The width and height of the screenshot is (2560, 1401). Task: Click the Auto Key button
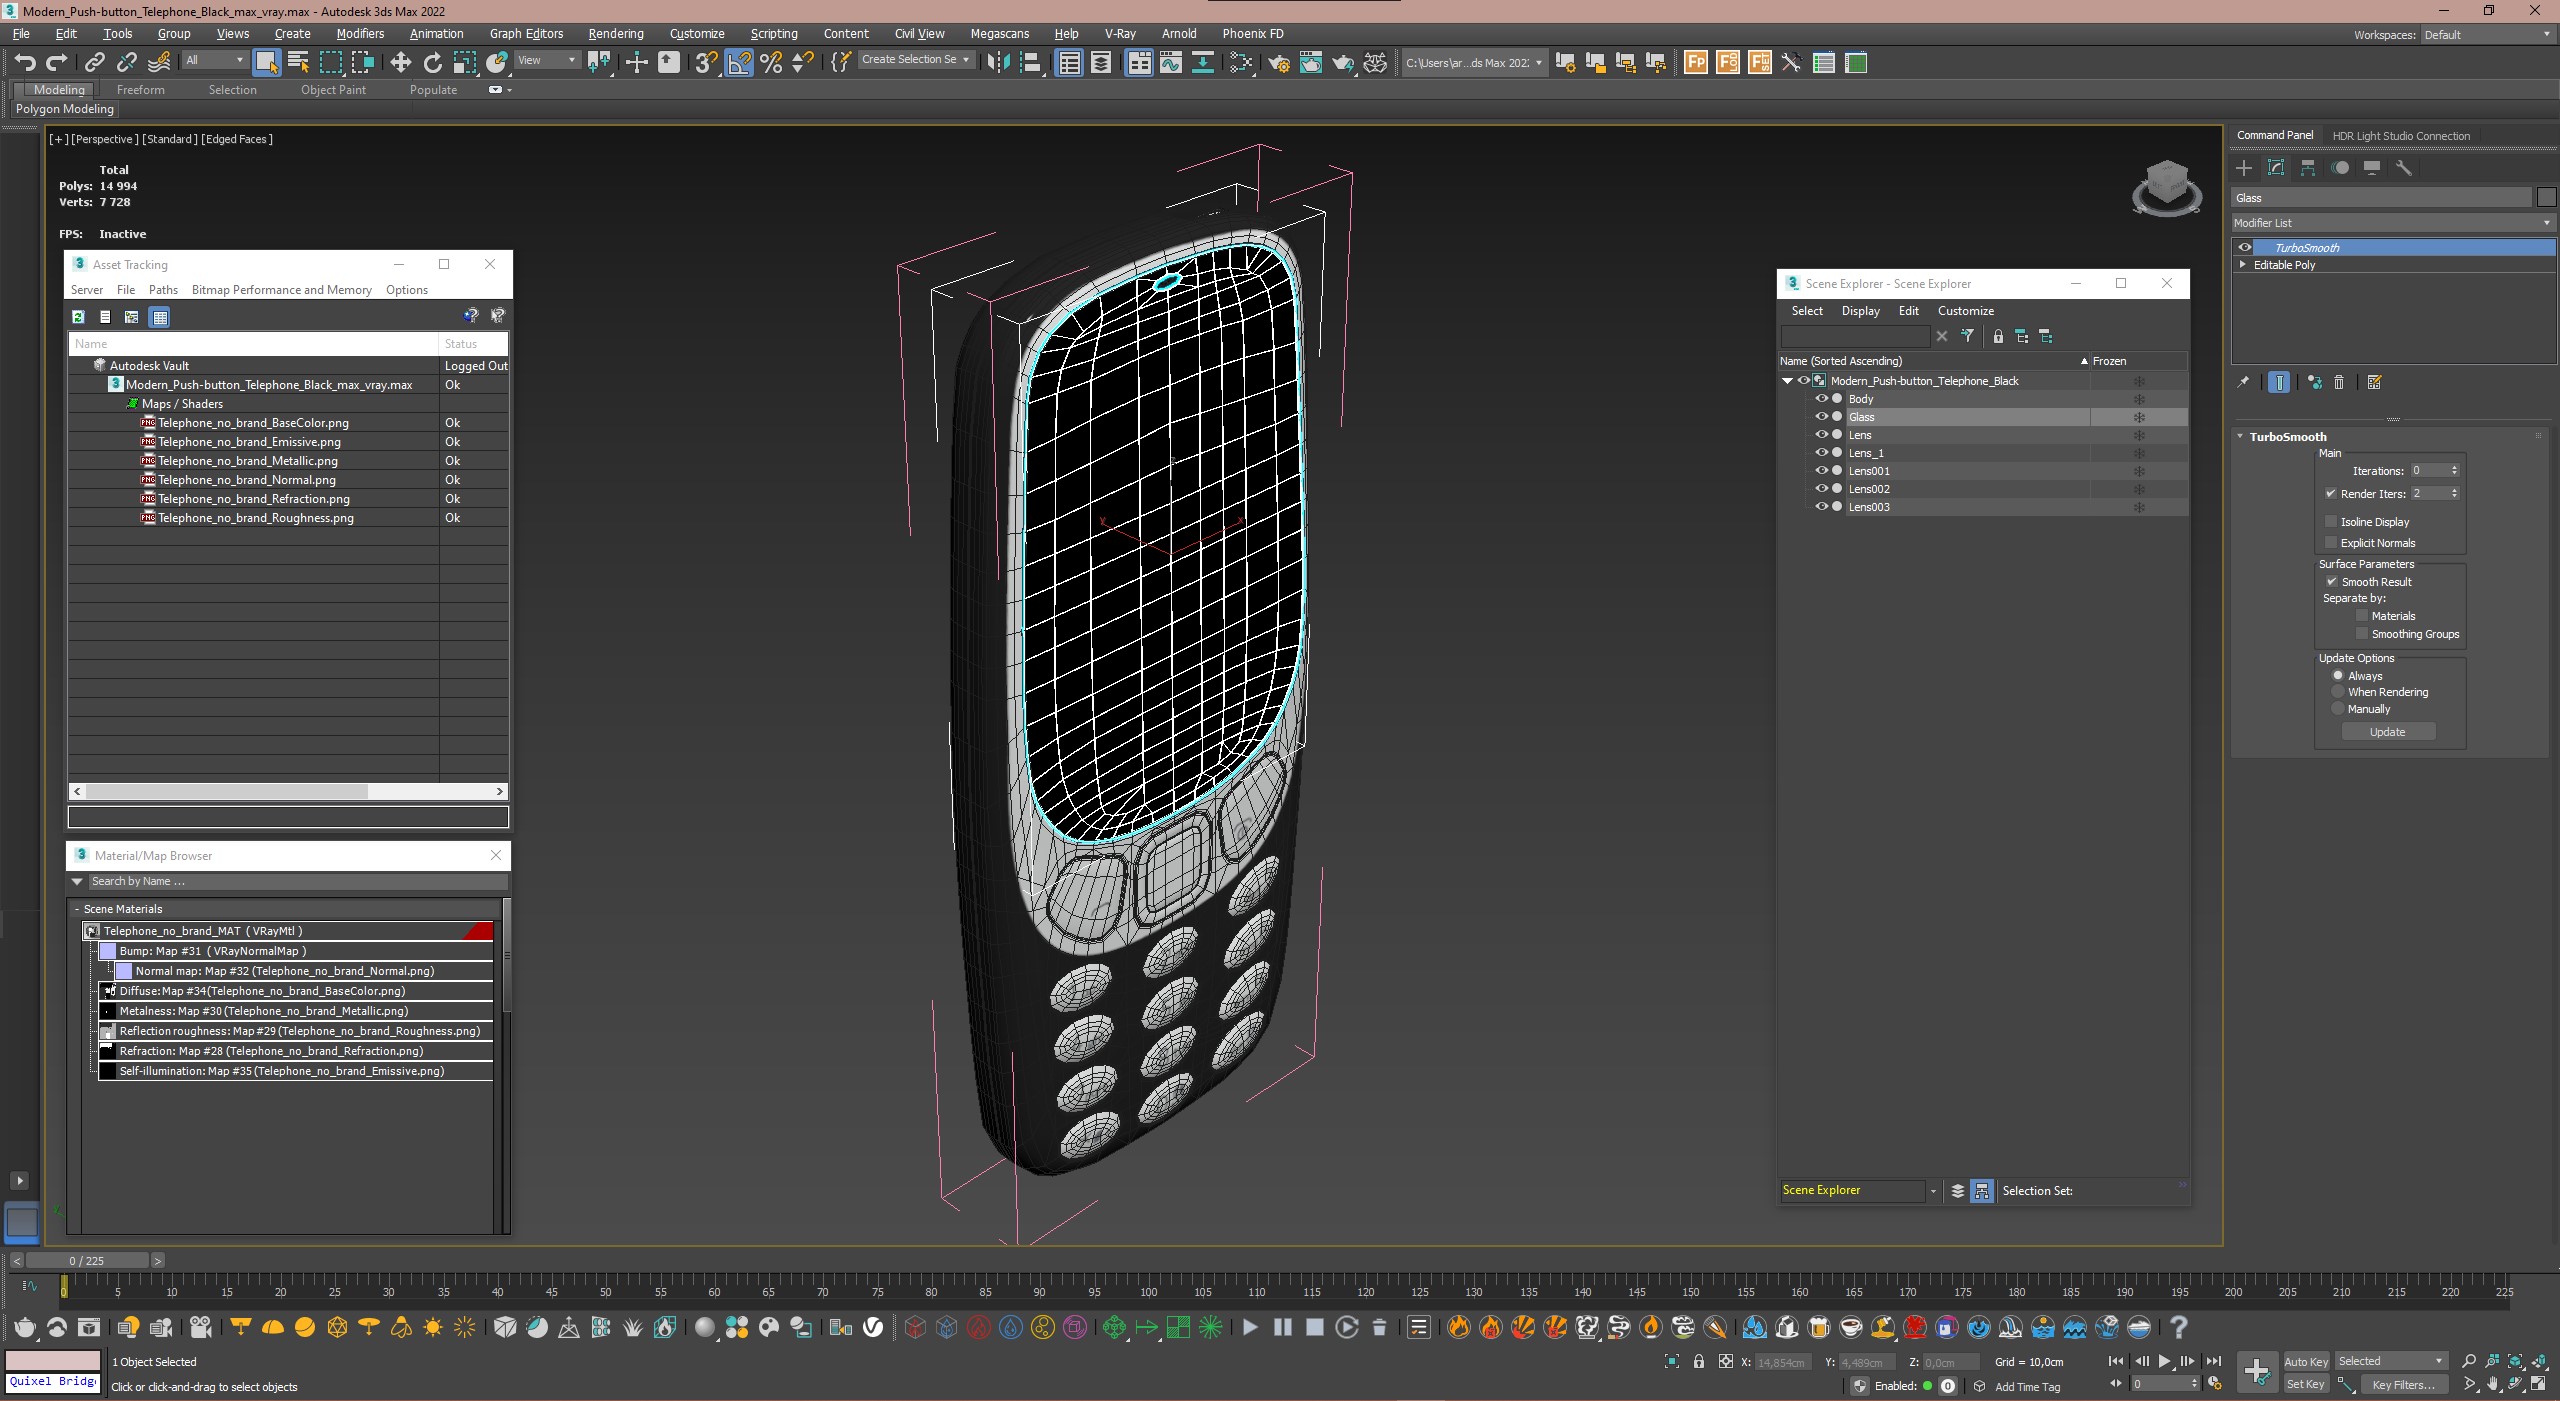2305,1361
